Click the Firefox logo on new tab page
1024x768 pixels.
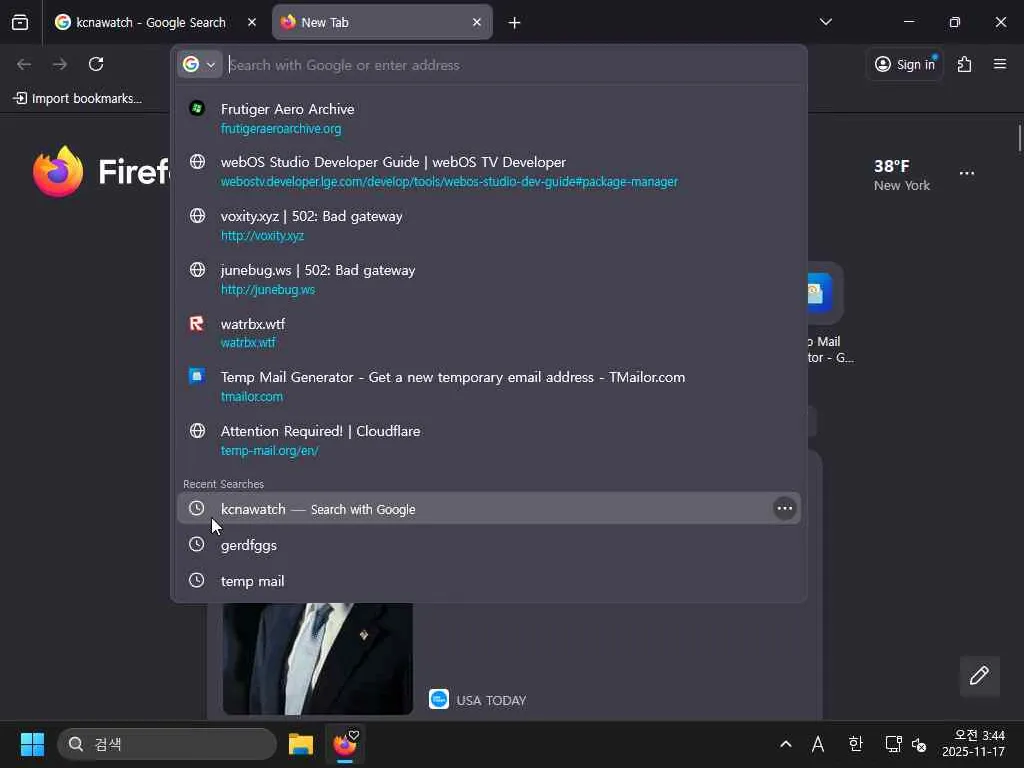click(58, 171)
